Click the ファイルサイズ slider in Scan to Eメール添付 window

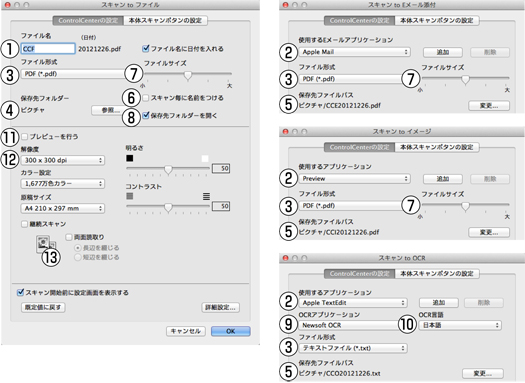[465, 79]
